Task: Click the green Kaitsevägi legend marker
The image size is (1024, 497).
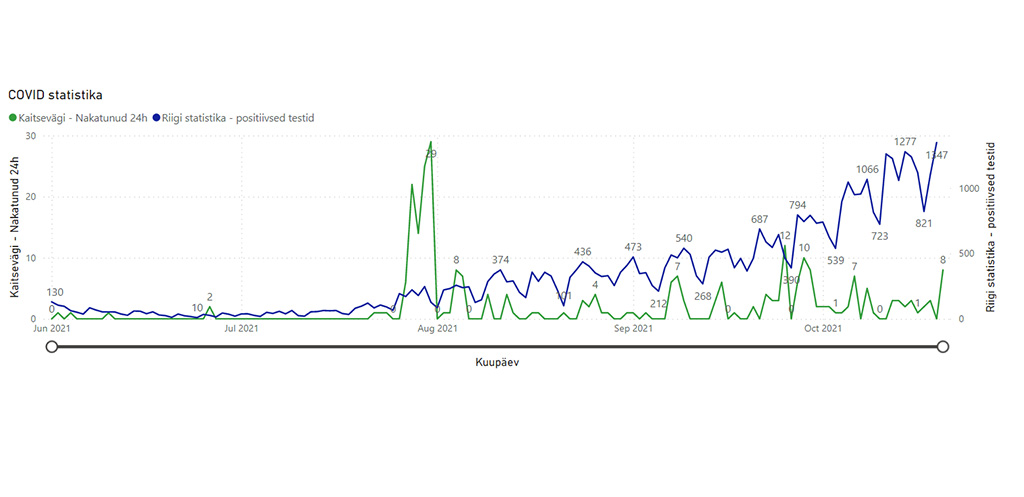Action: tap(13, 118)
